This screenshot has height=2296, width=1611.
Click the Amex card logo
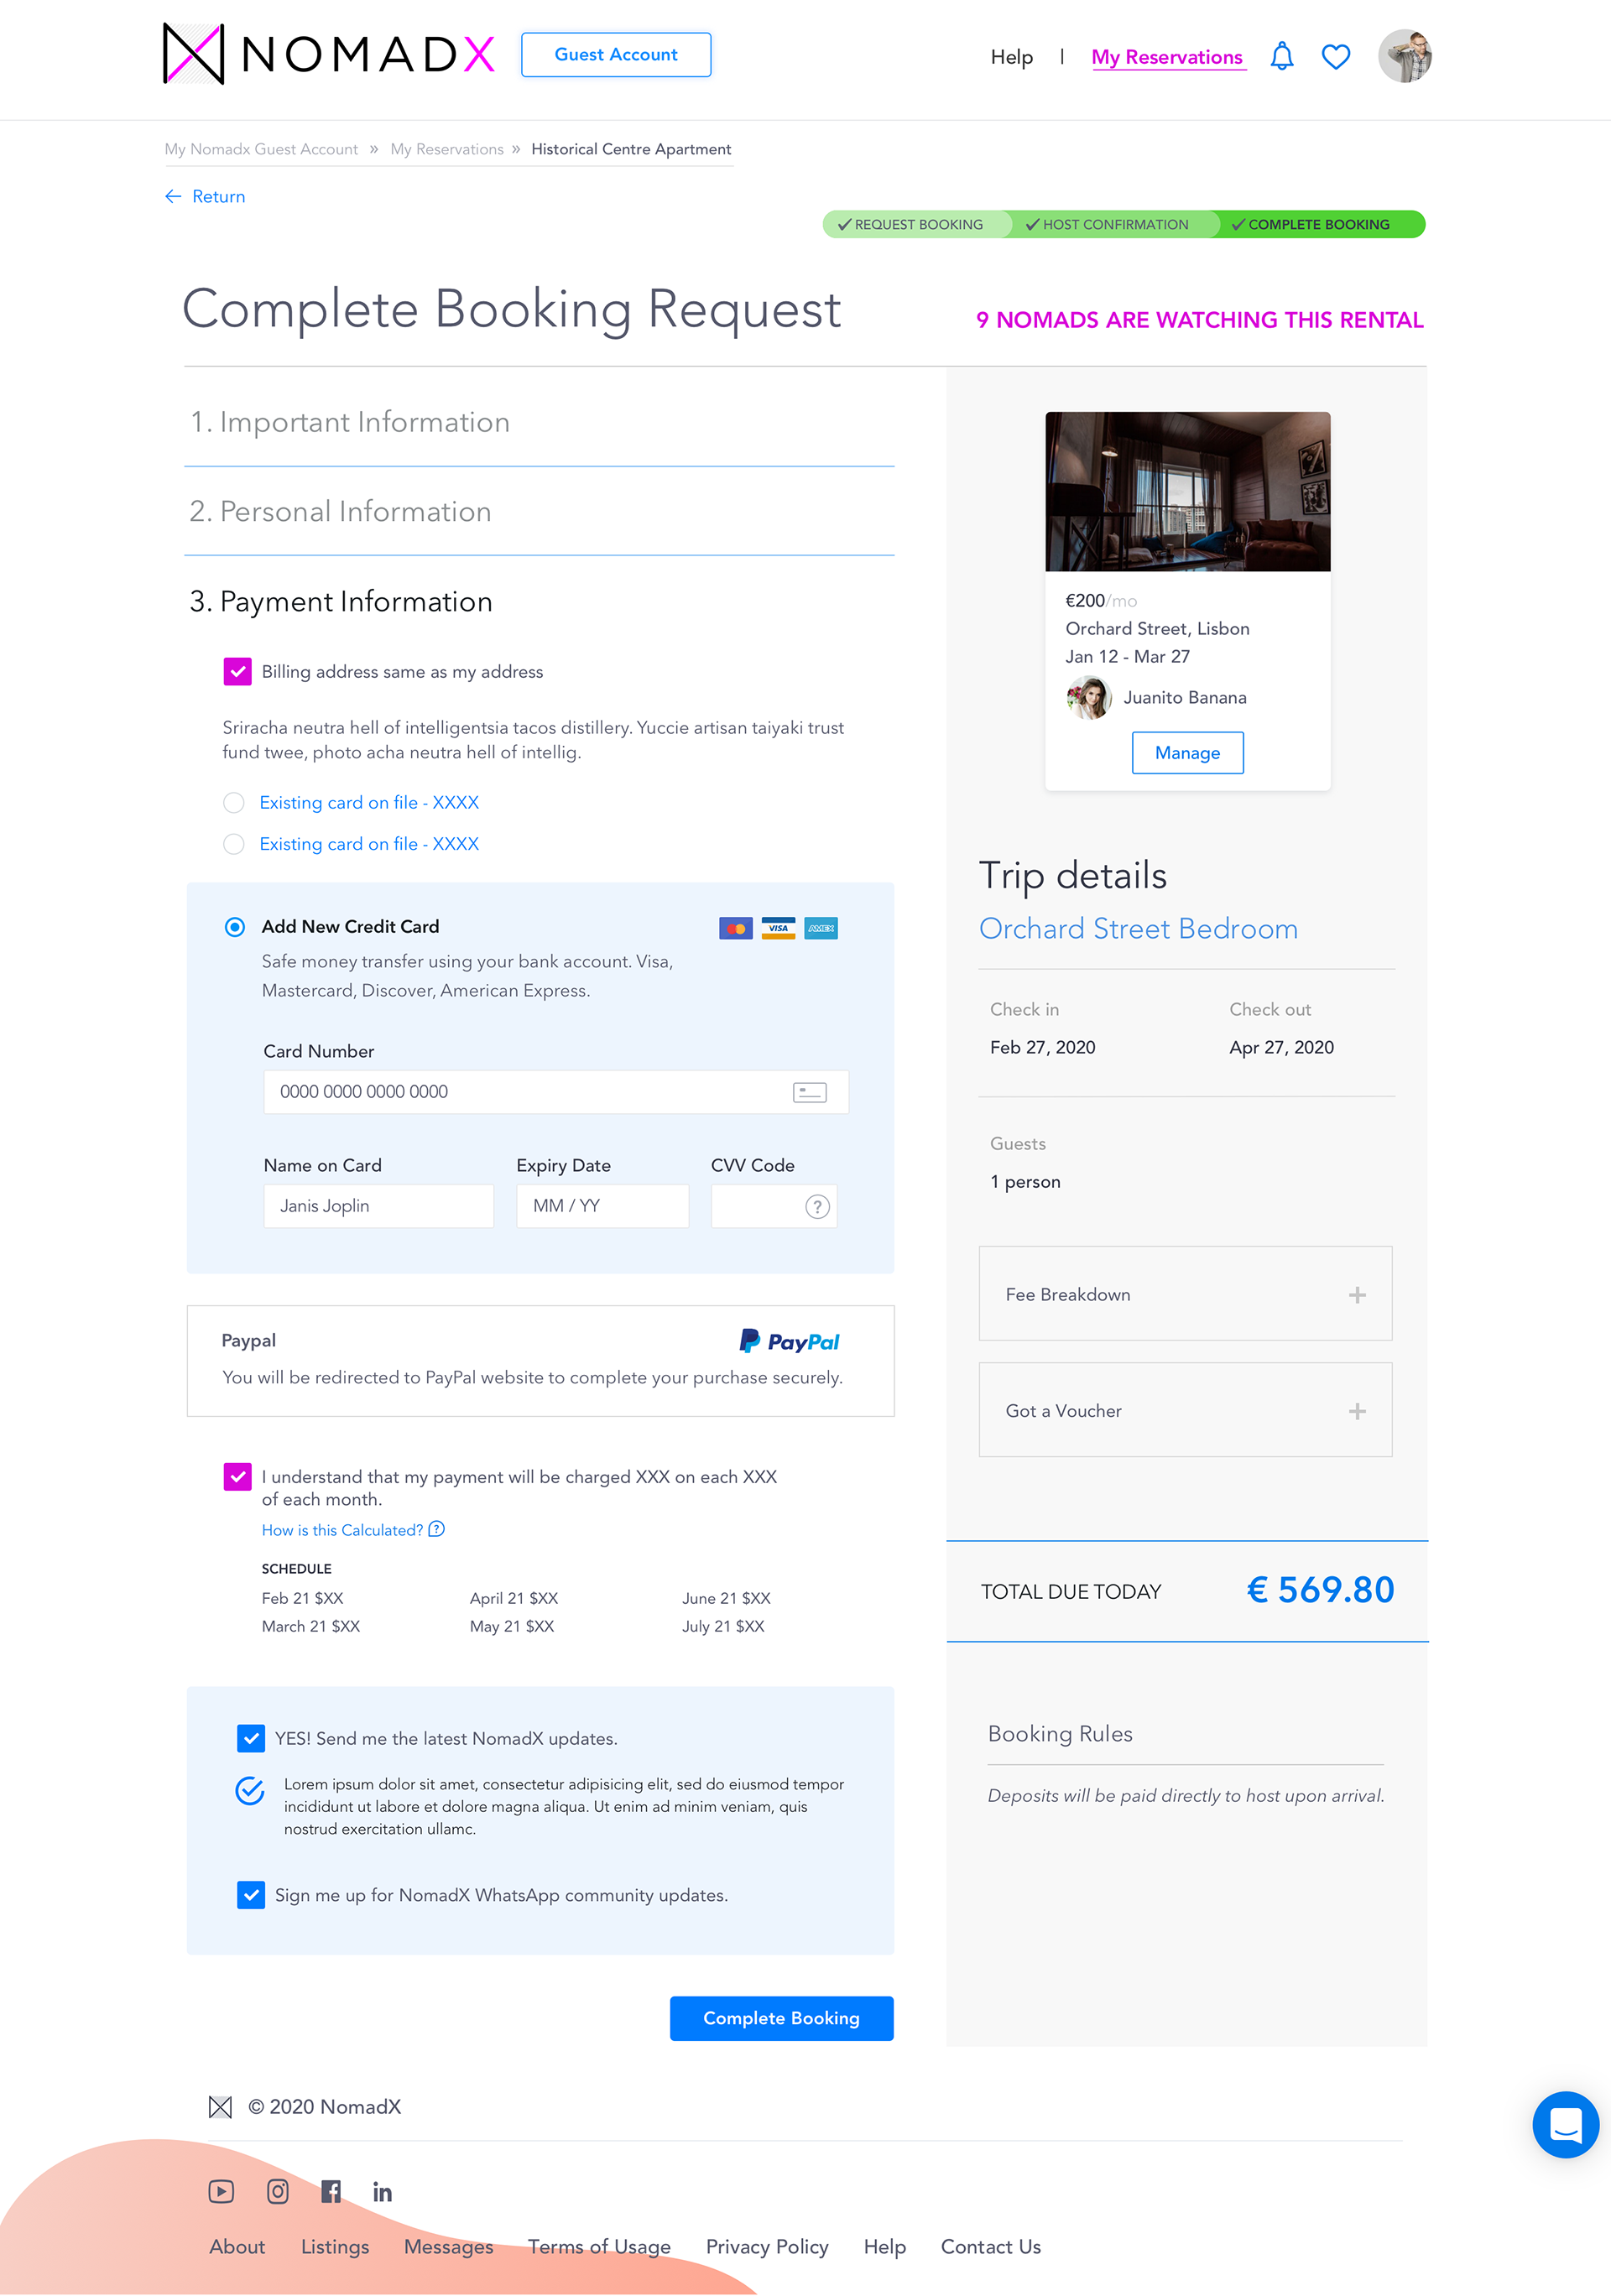(x=821, y=928)
